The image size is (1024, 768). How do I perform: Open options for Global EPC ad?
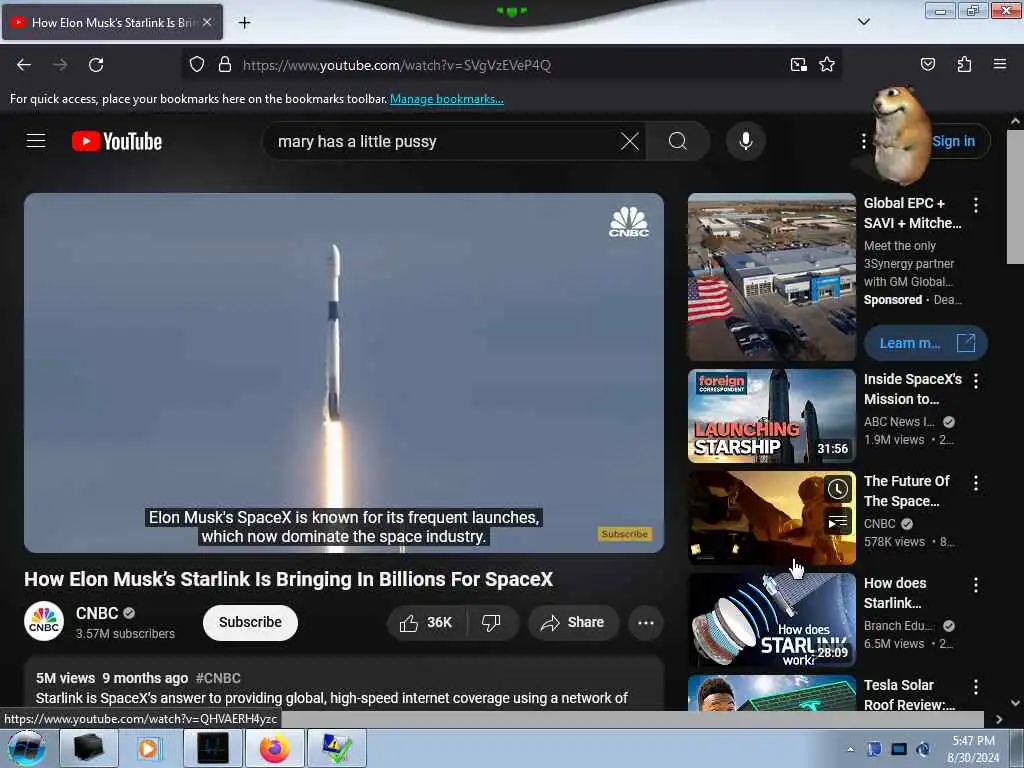[976, 205]
